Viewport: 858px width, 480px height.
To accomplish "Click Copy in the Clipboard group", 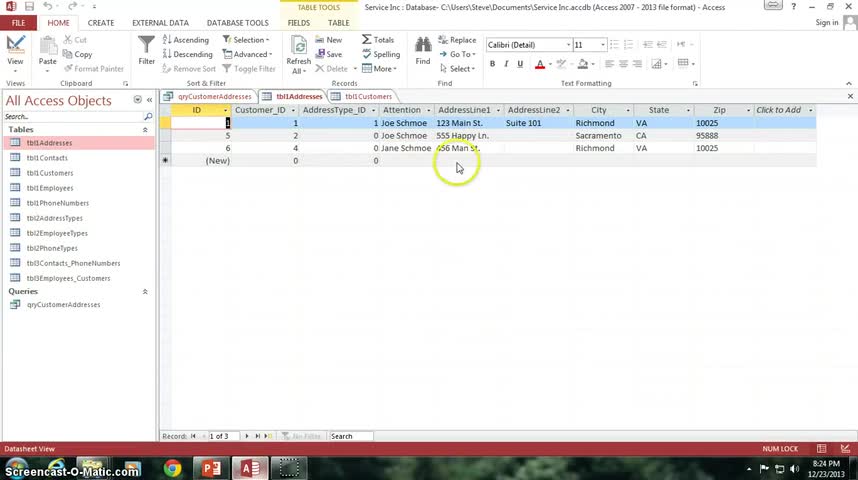I will coord(77,54).
